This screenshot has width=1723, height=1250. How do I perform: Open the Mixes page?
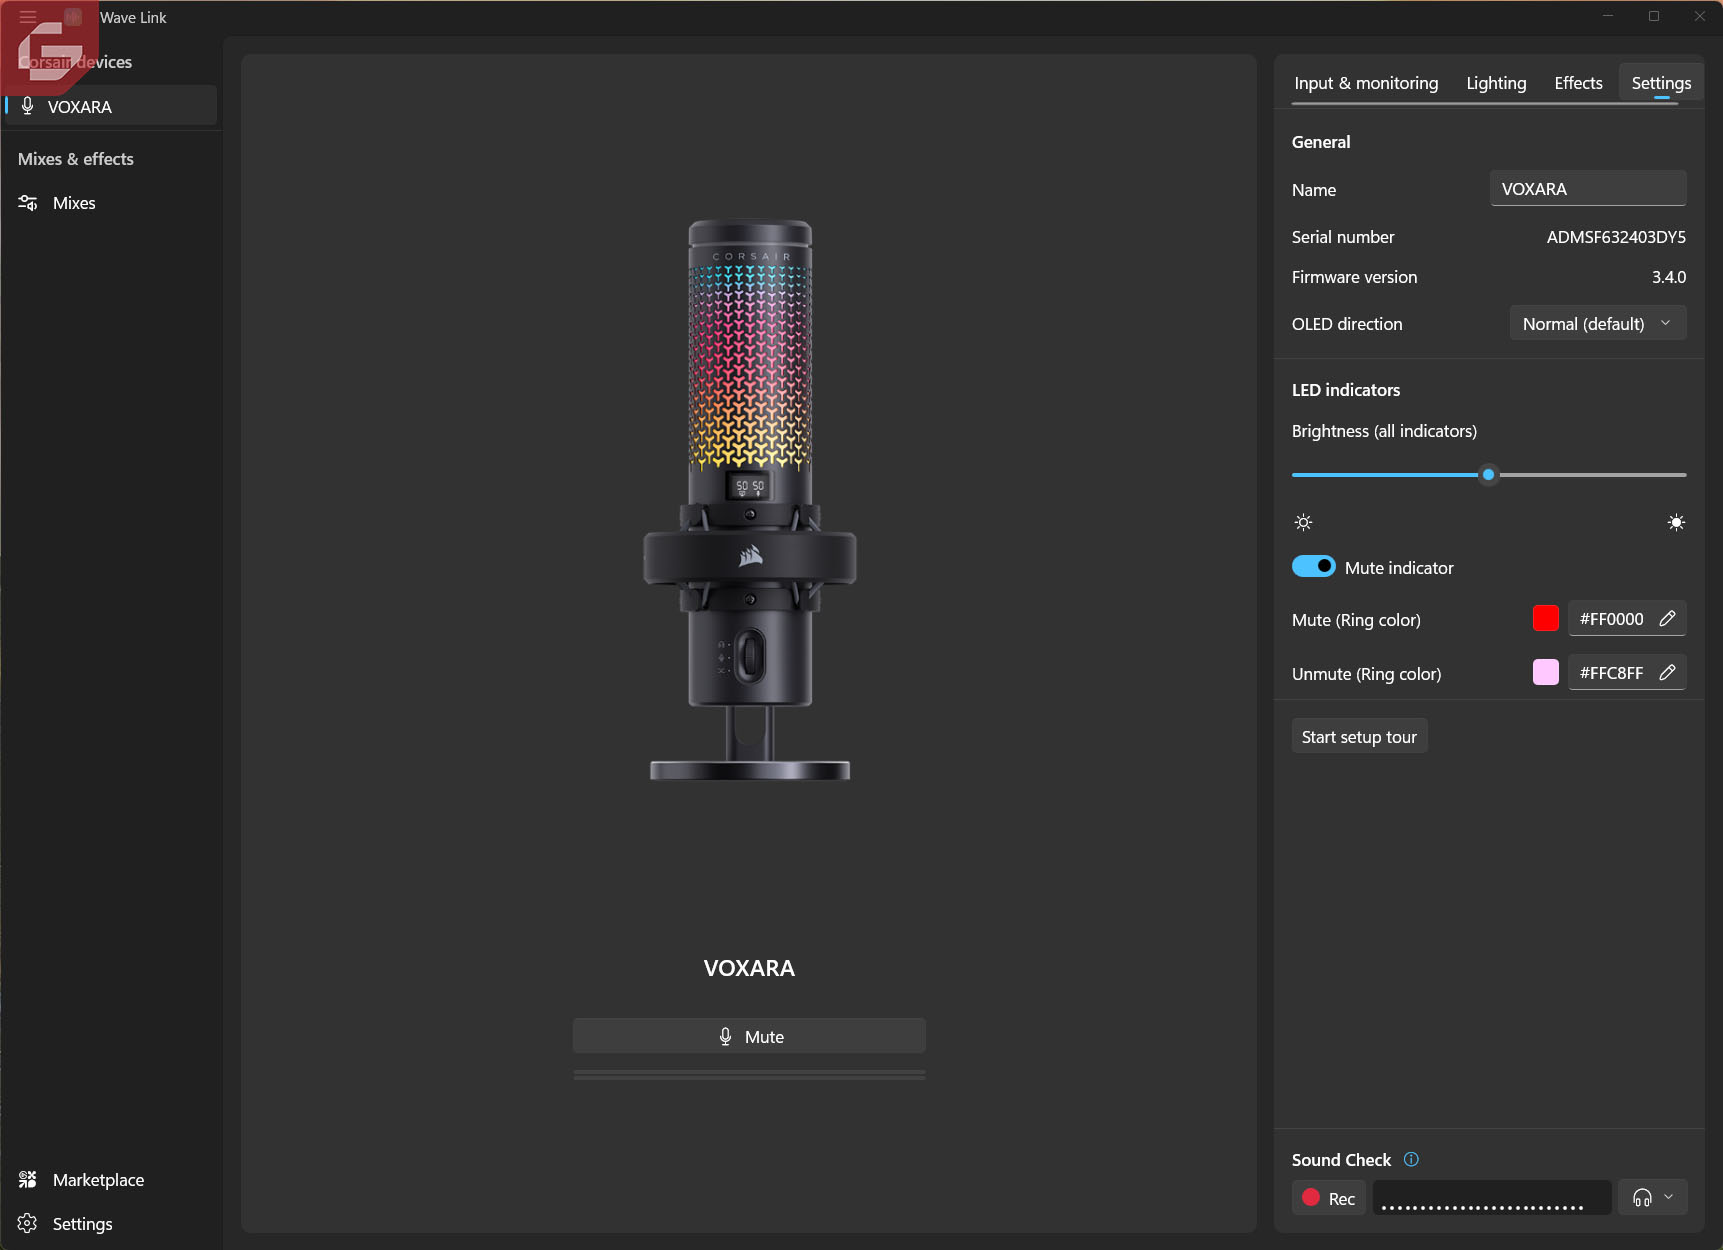point(110,203)
